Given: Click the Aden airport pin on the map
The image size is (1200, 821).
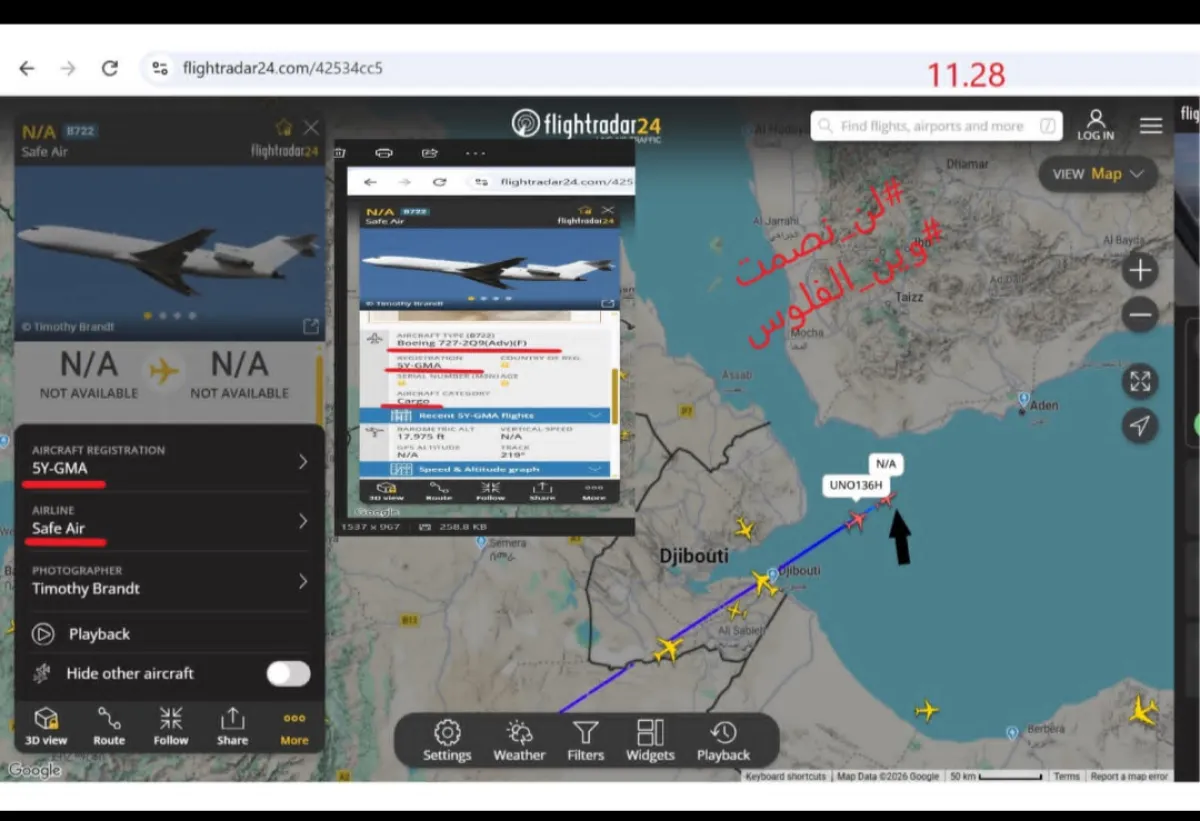Looking at the screenshot, I should (x=1022, y=398).
